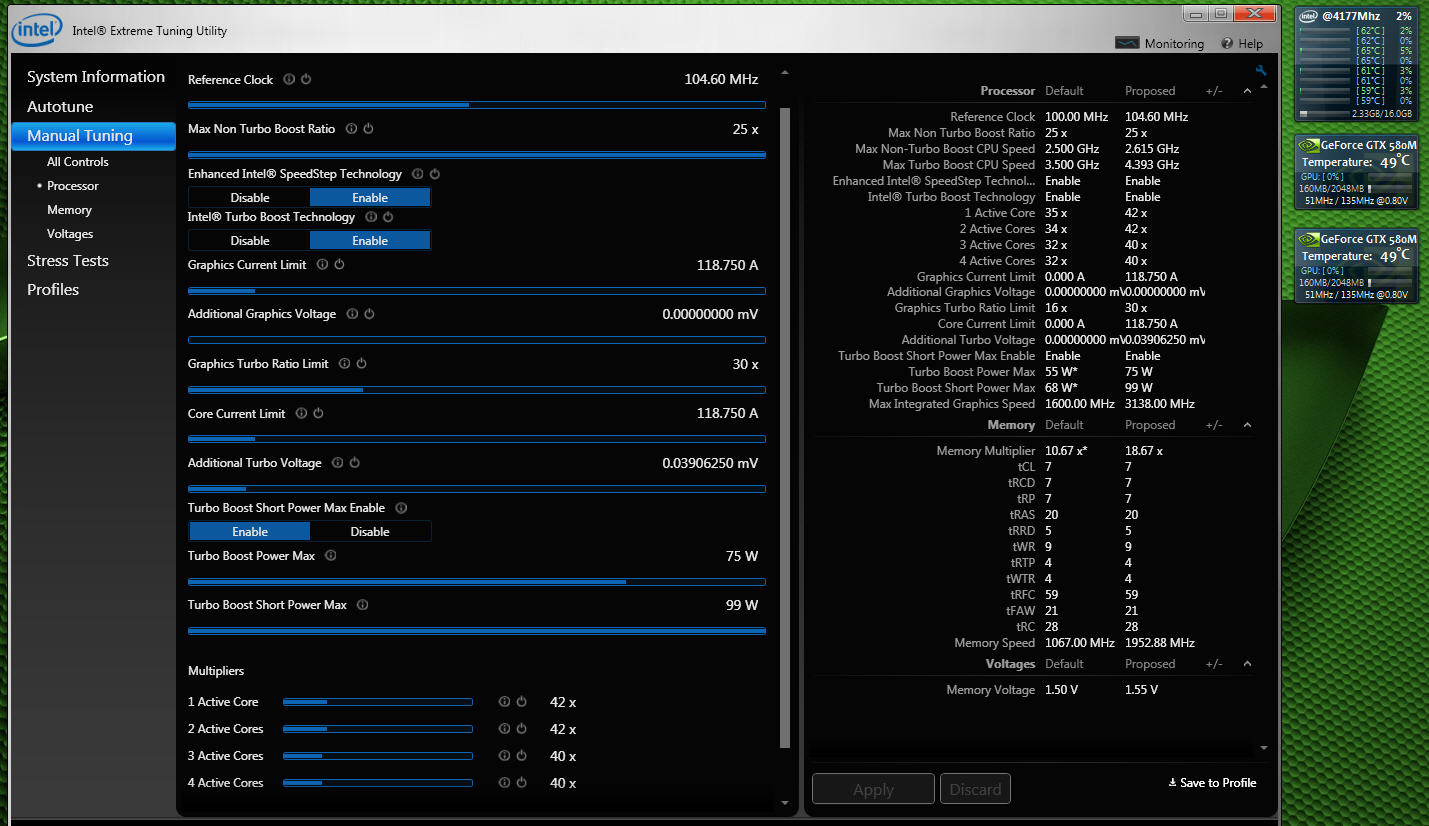Screen dimensions: 1429x826
Task: Show info for Turbo Boost Short Power Max Enable
Action: pyautogui.click(x=401, y=508)
